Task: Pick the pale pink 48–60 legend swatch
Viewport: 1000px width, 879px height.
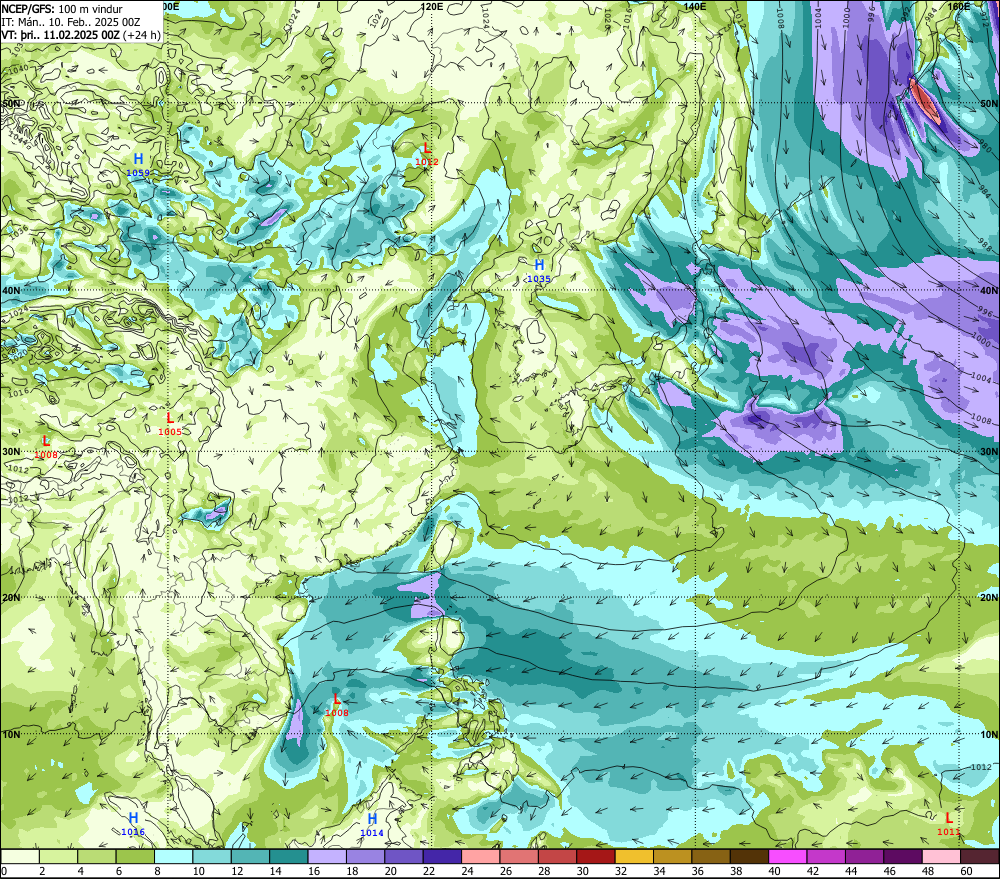Action: (941, 856)
